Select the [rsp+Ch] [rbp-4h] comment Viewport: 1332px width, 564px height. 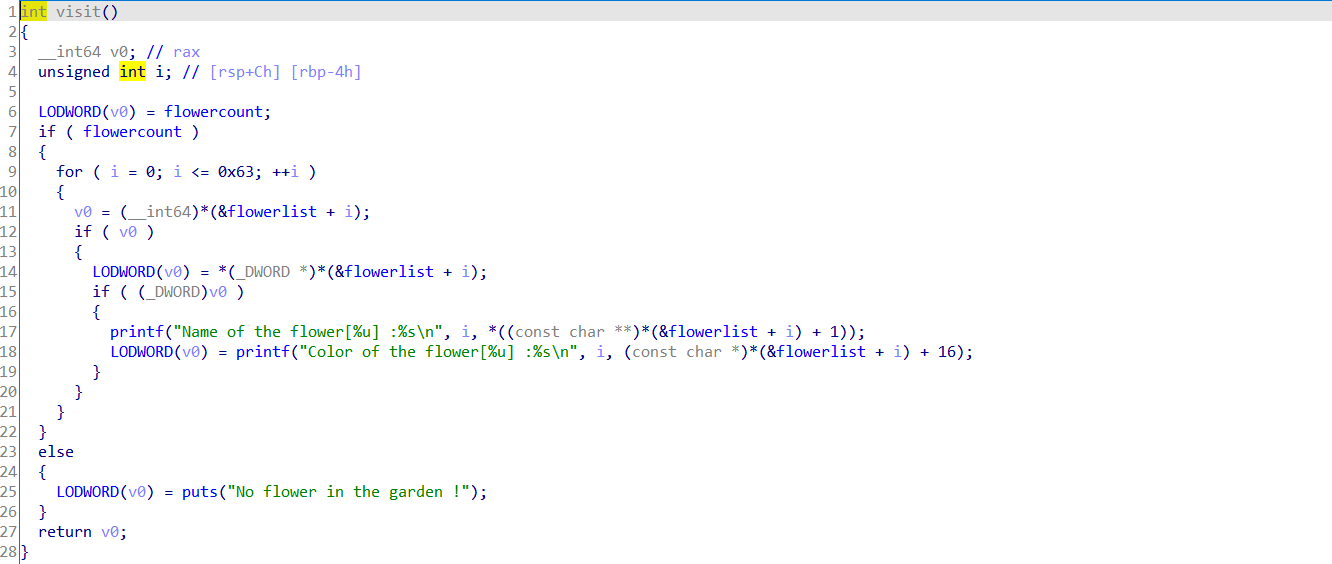tap(286, 71)
